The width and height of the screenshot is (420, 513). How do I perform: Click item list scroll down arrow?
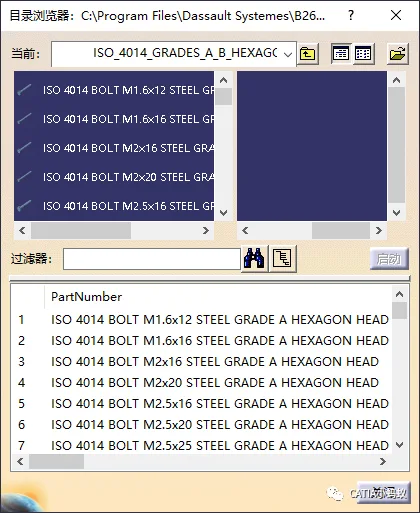pos(224,212)
